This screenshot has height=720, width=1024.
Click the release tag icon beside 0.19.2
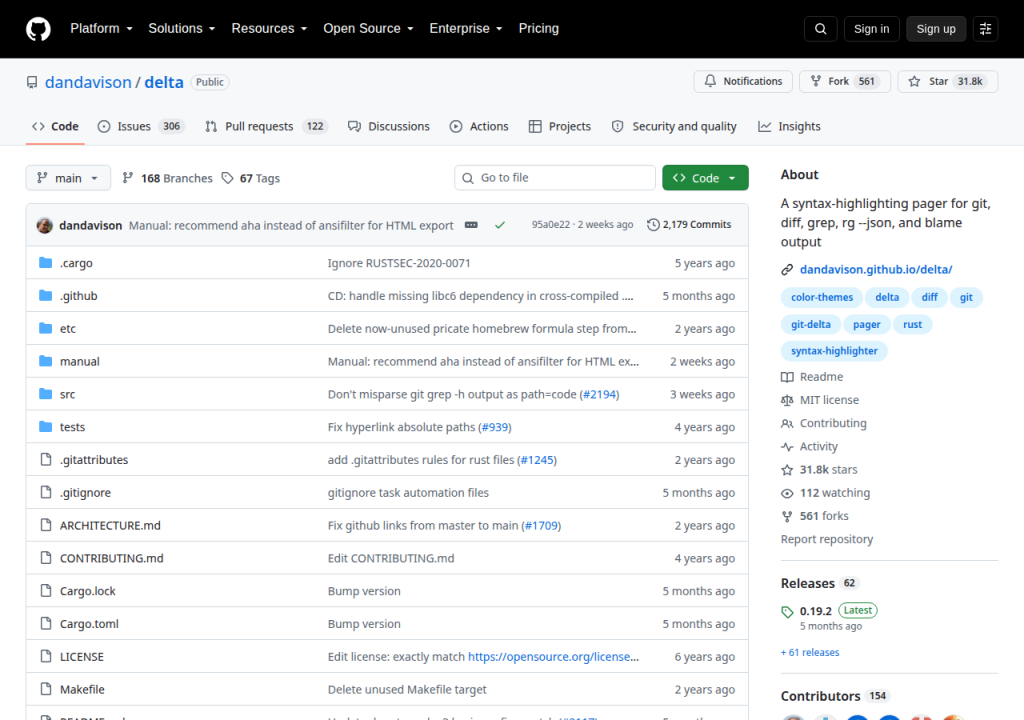(787, 612)
